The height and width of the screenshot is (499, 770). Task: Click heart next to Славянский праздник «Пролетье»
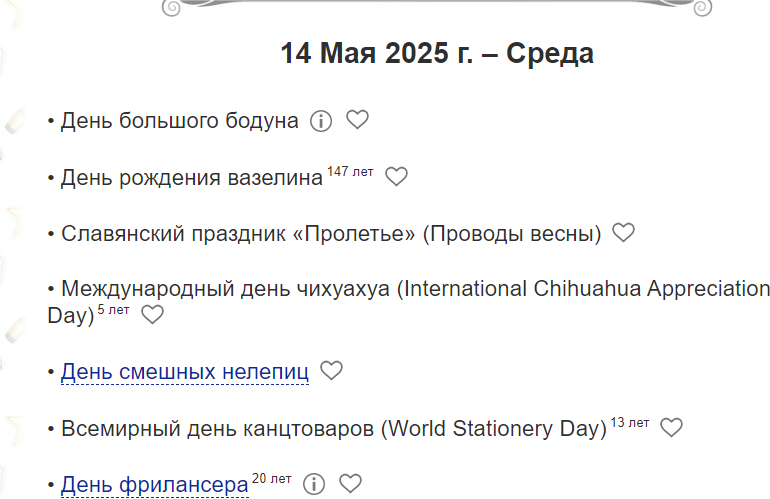tap(623, 232)
